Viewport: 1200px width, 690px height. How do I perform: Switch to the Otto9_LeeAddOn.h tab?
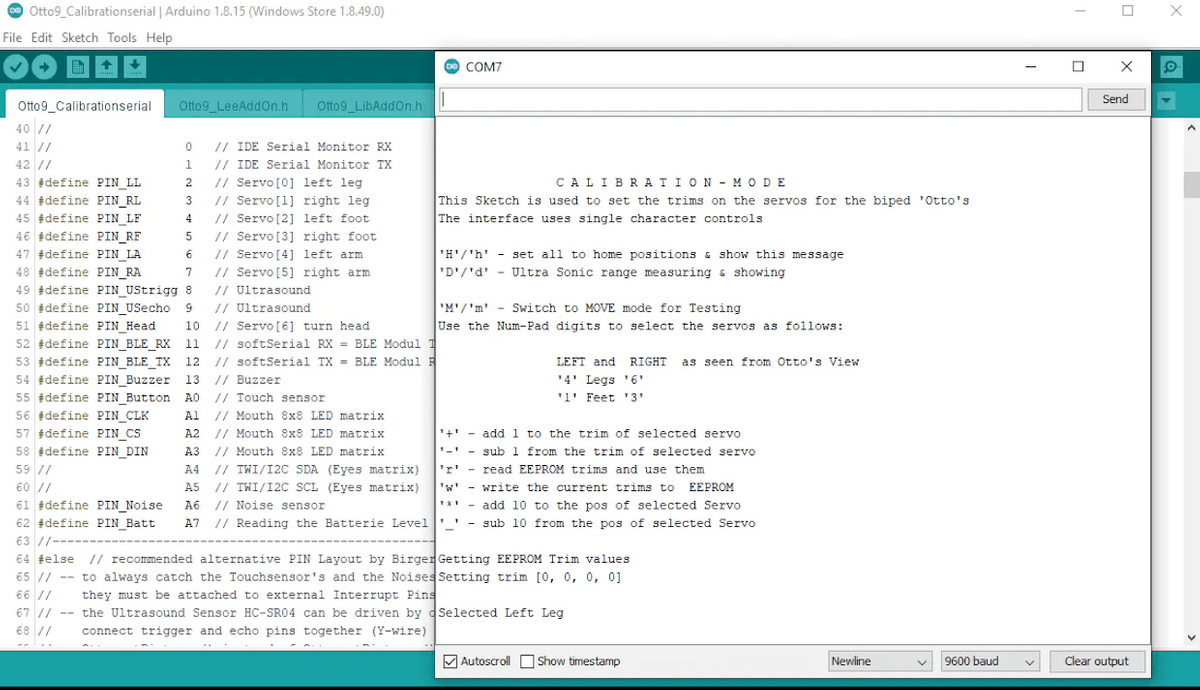[234, 106]
